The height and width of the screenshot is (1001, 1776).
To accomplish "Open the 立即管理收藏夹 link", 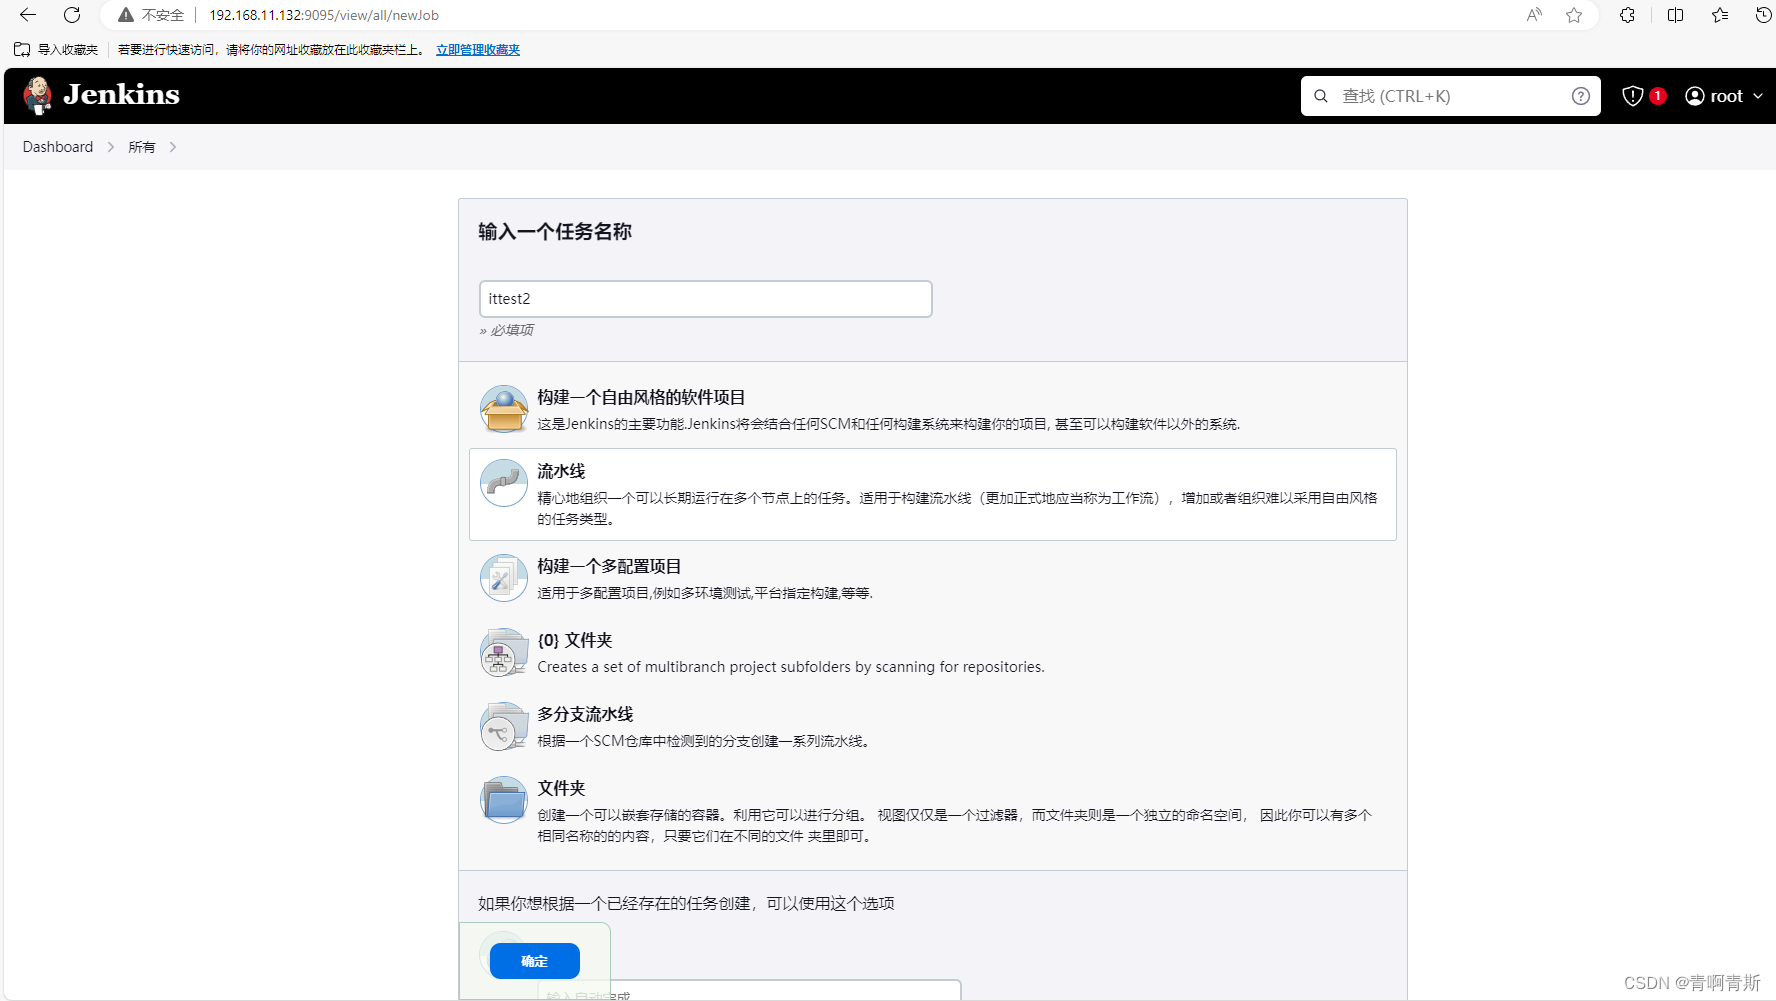I will [478, 49].
